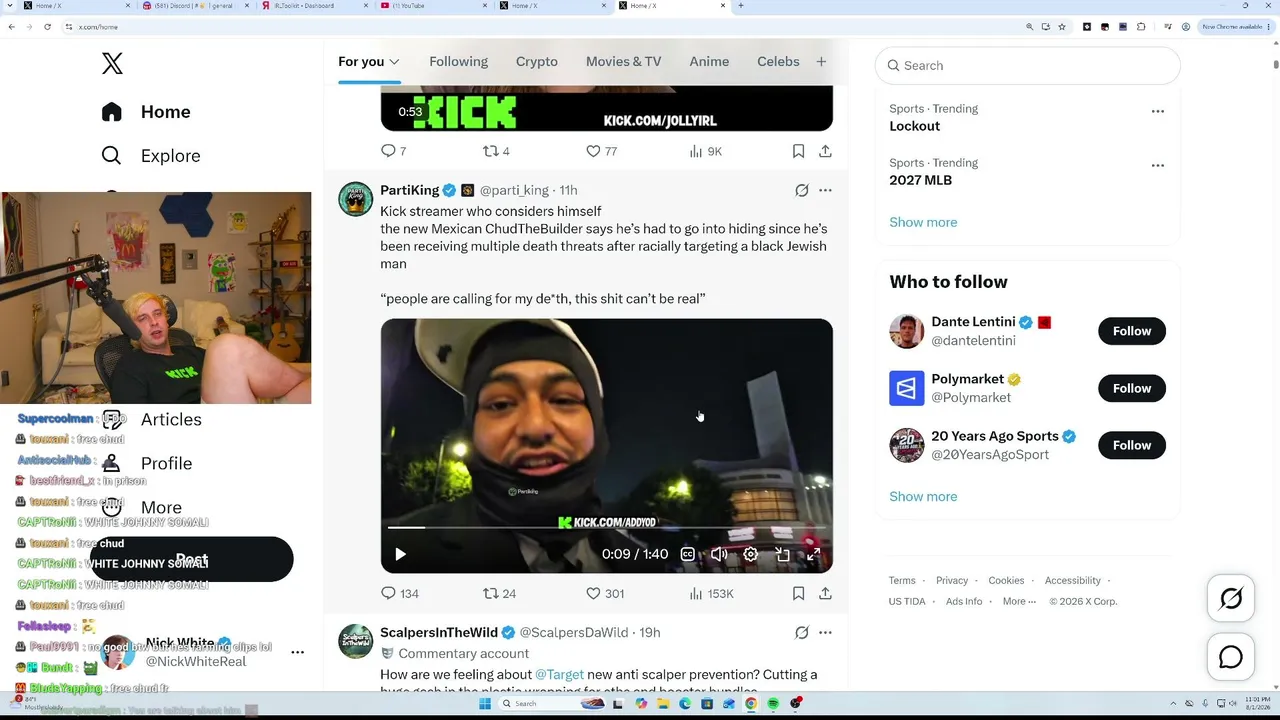This screenshot has height=720, width=1280.
Task: Open more options on ScalpersInTheWild post
Action: pos(825,632)
